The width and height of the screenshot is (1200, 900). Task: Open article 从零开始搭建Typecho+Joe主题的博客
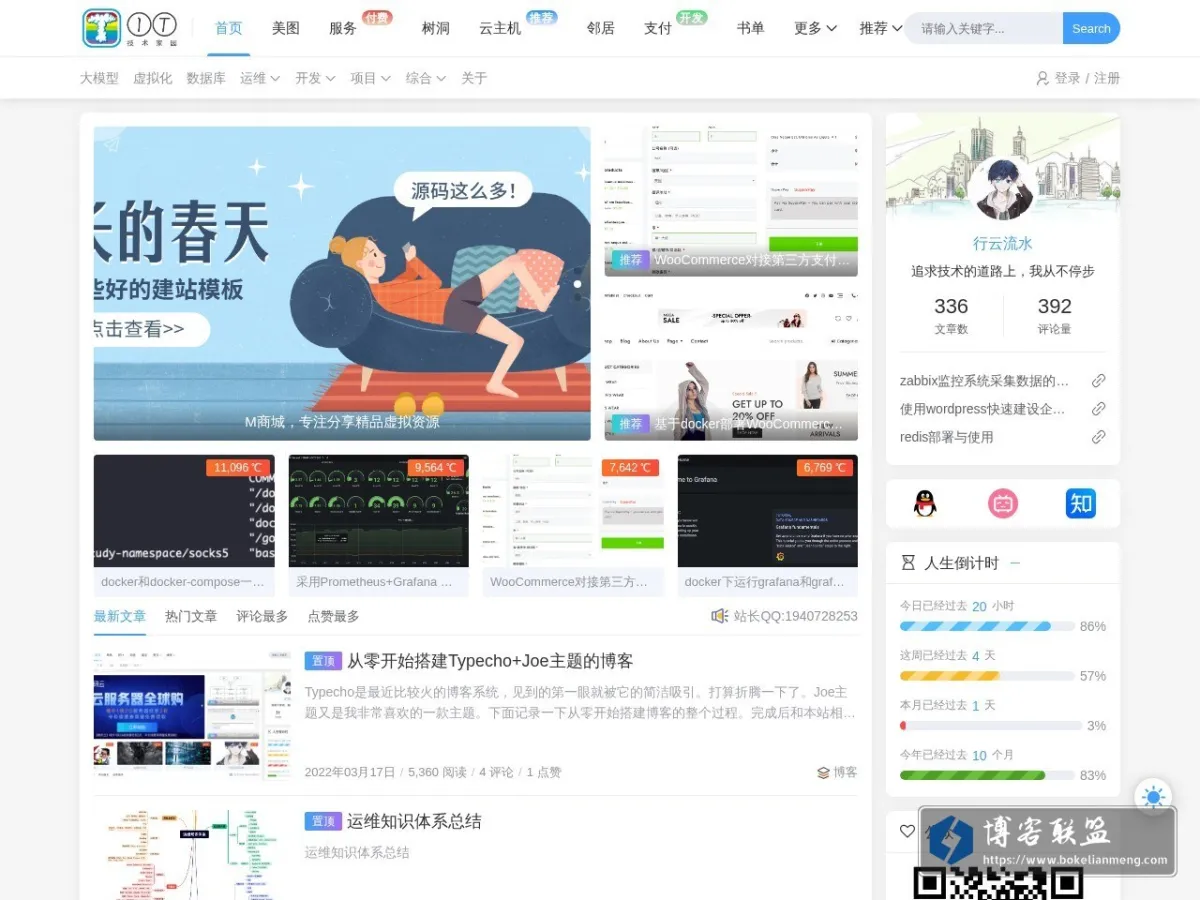coord(490,661)
